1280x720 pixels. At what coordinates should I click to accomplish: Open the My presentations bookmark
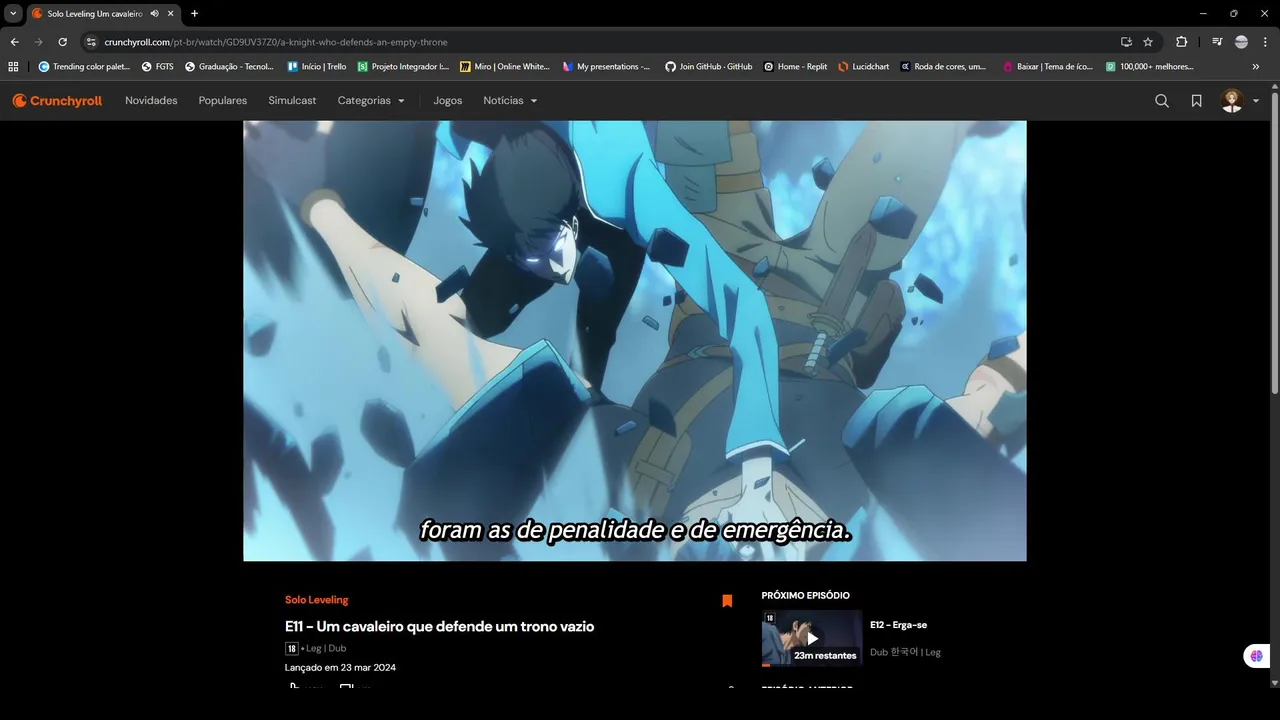(607, 67)
